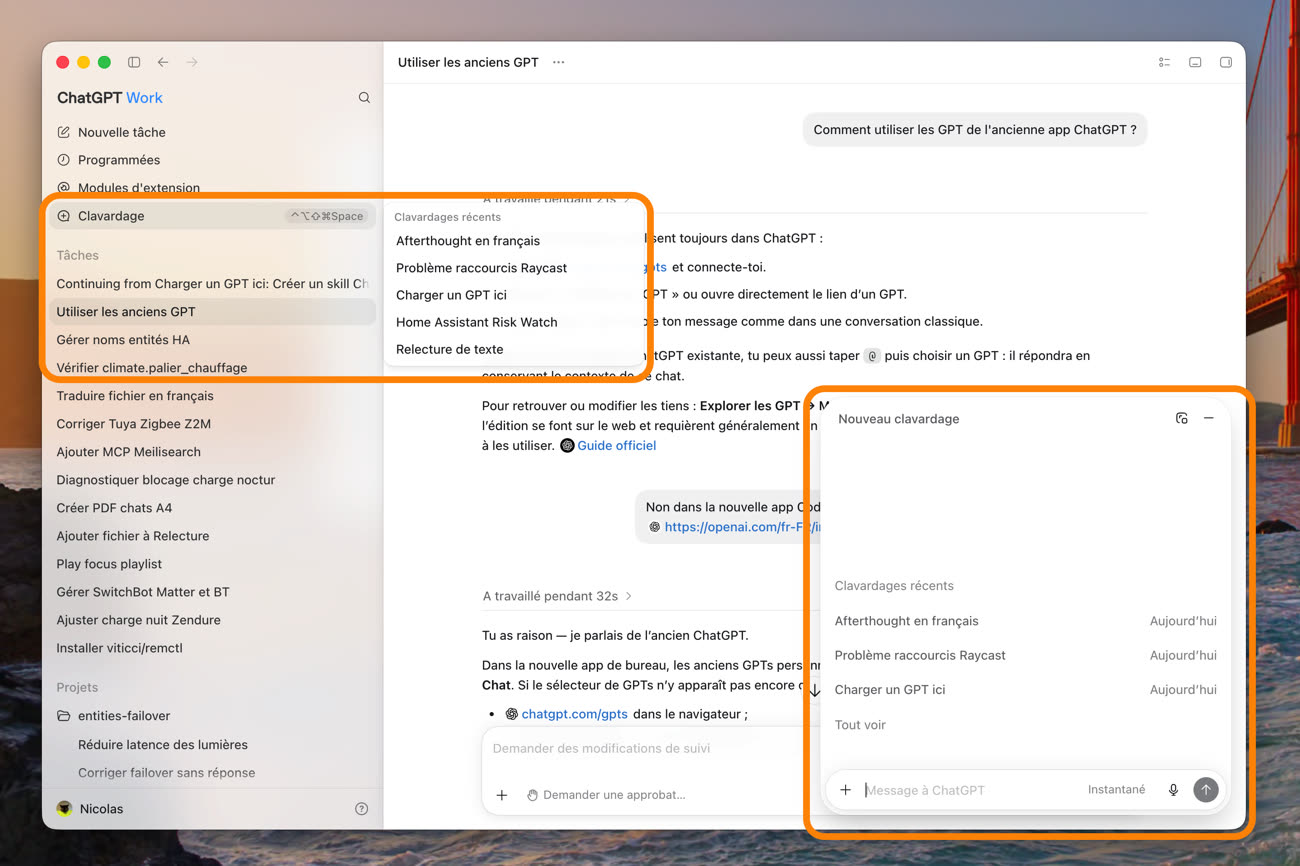Image resolution: width=1300 pixels, height=866 pixels.
Task: Open the help question-mark icon
Action: pos(362,809)
